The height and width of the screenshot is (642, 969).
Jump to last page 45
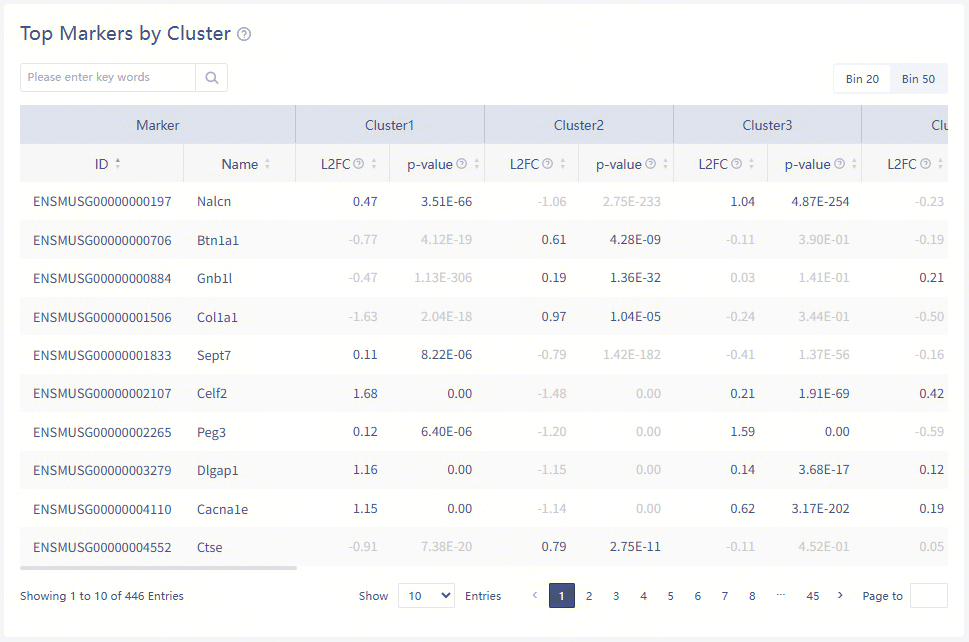[x=812, y=596]
